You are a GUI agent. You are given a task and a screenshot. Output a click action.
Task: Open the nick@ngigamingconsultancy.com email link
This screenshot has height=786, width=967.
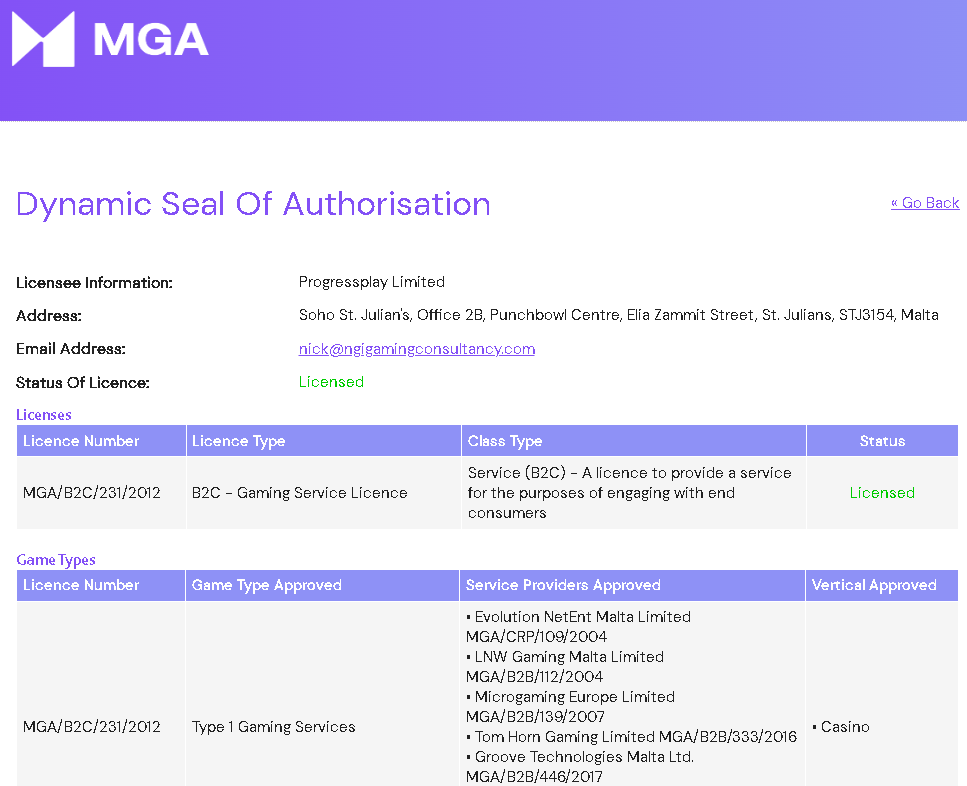point(417,349)
